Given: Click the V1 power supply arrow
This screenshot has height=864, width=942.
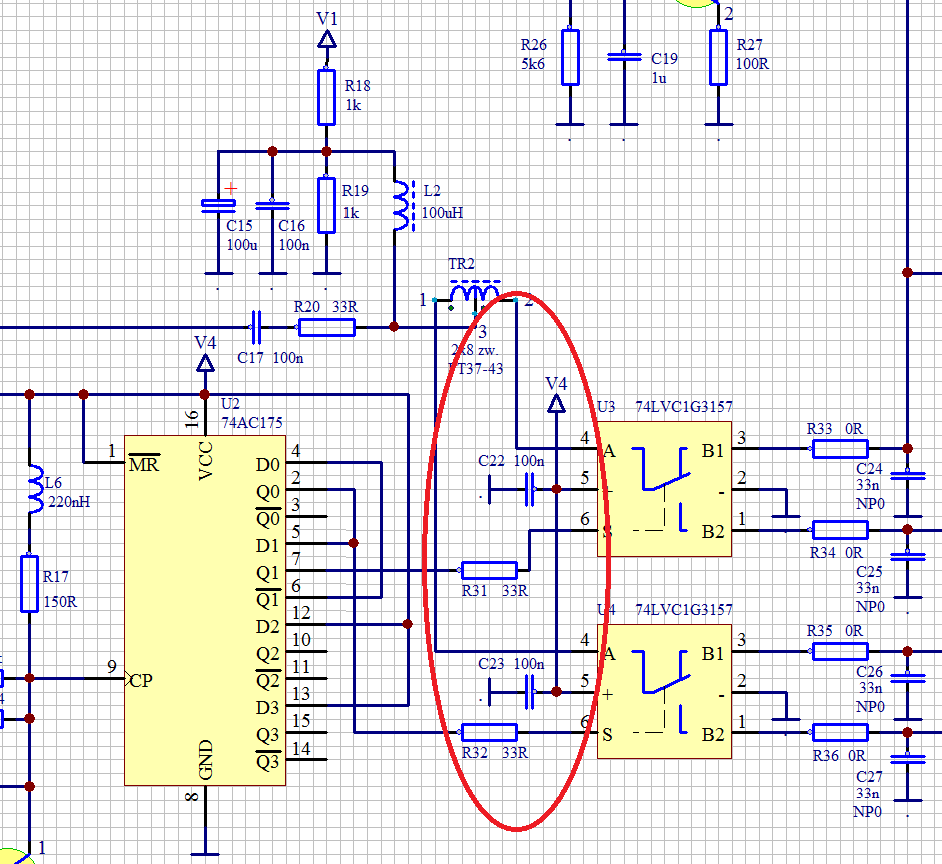Looking at the screenshot, I should [x=326, y=39].
